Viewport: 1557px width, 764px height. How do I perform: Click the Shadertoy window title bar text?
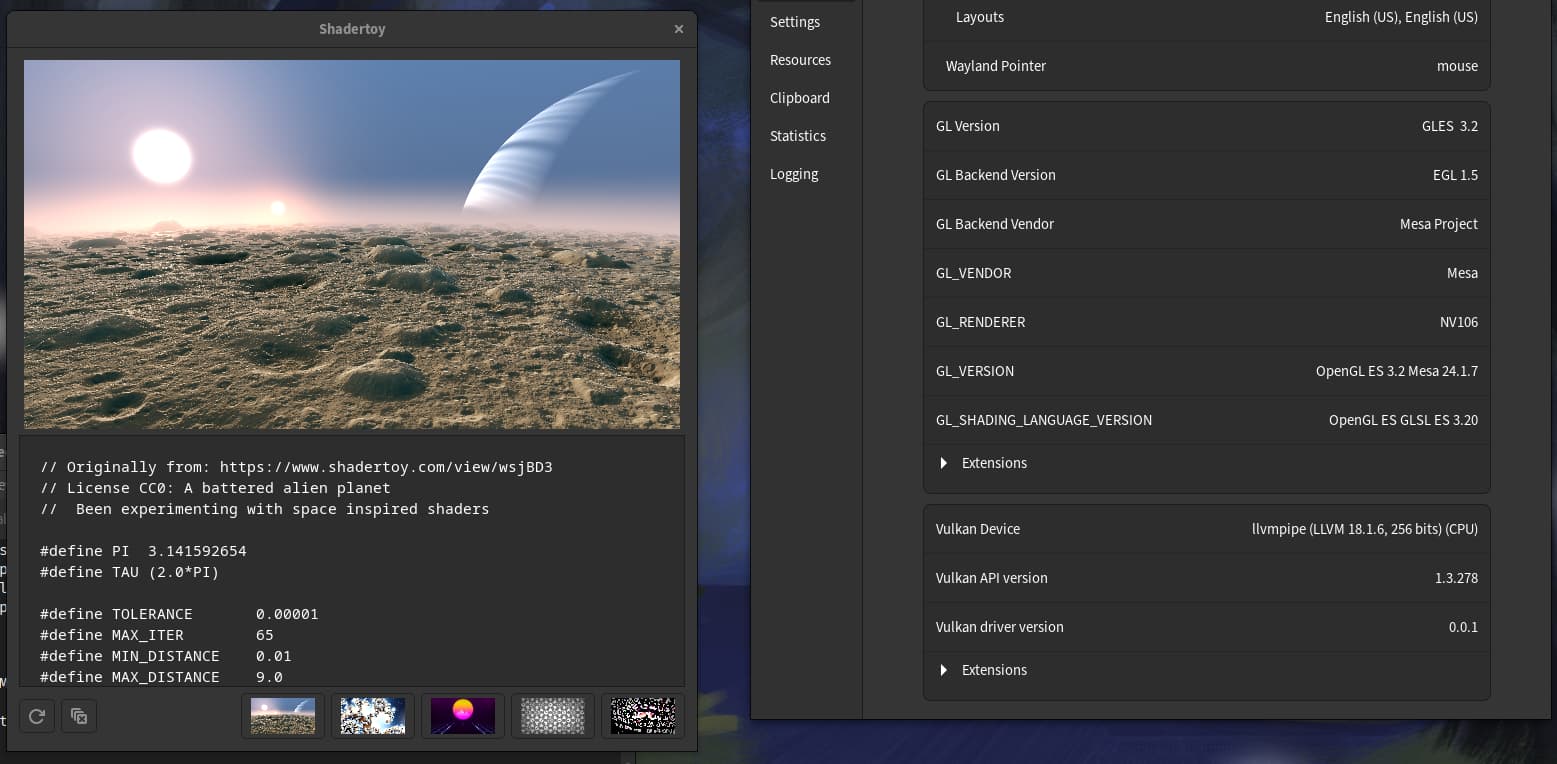point(352,29)
